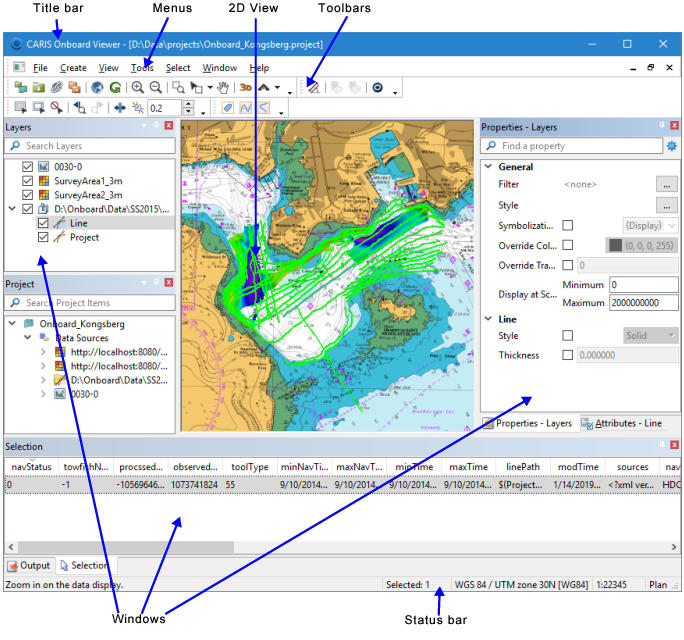This screenshot has width=684, height=640.
Task: Enable the Override Color checkbox
Action: pos(568,245)
